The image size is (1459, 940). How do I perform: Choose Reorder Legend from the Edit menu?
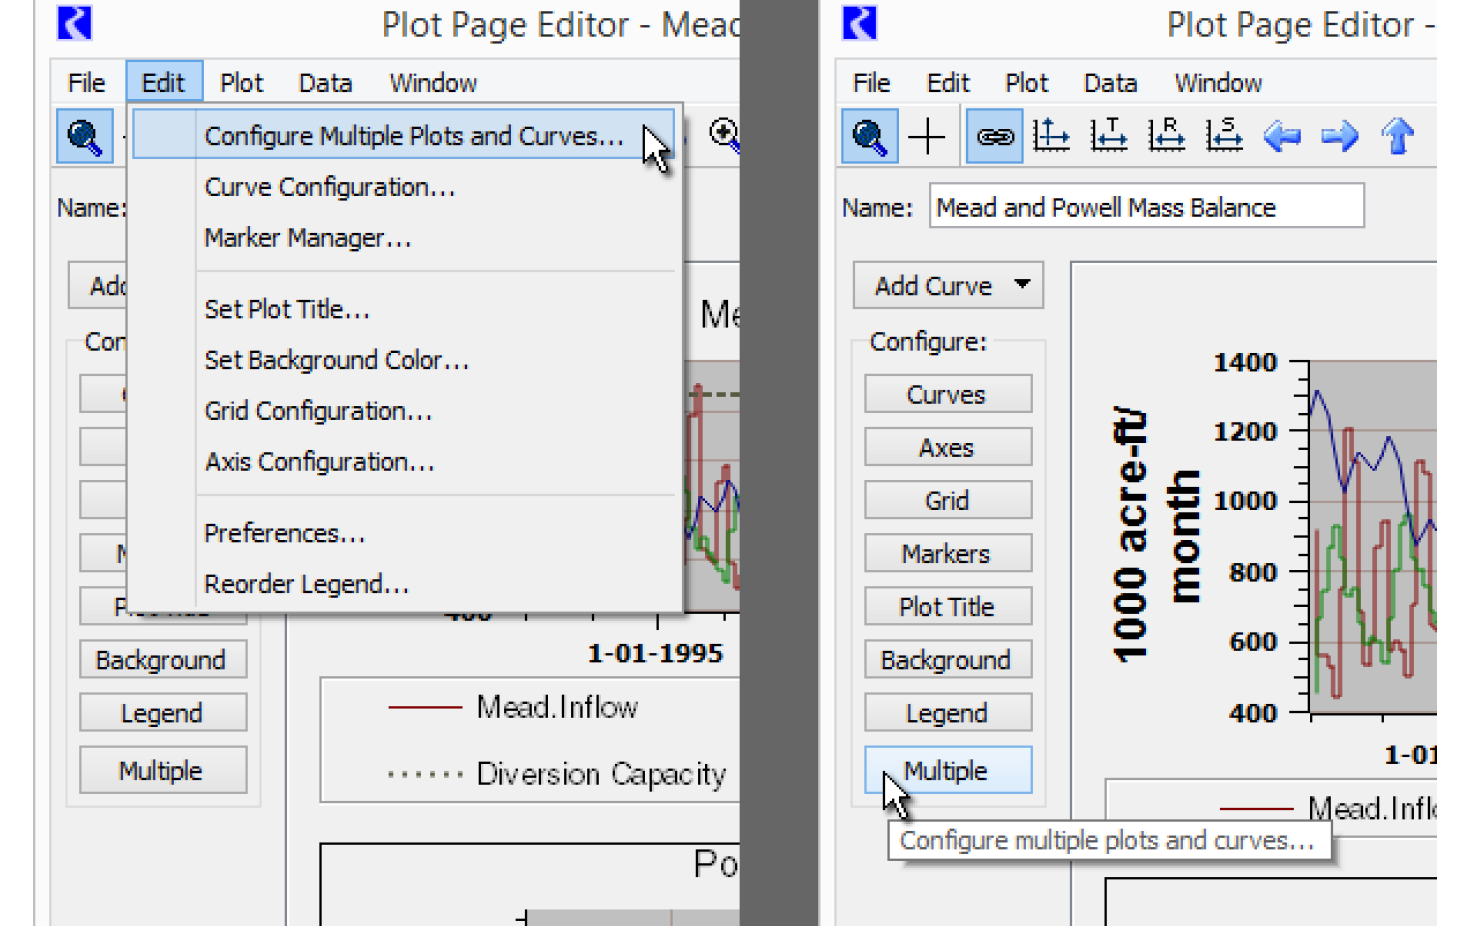[306, 584]
